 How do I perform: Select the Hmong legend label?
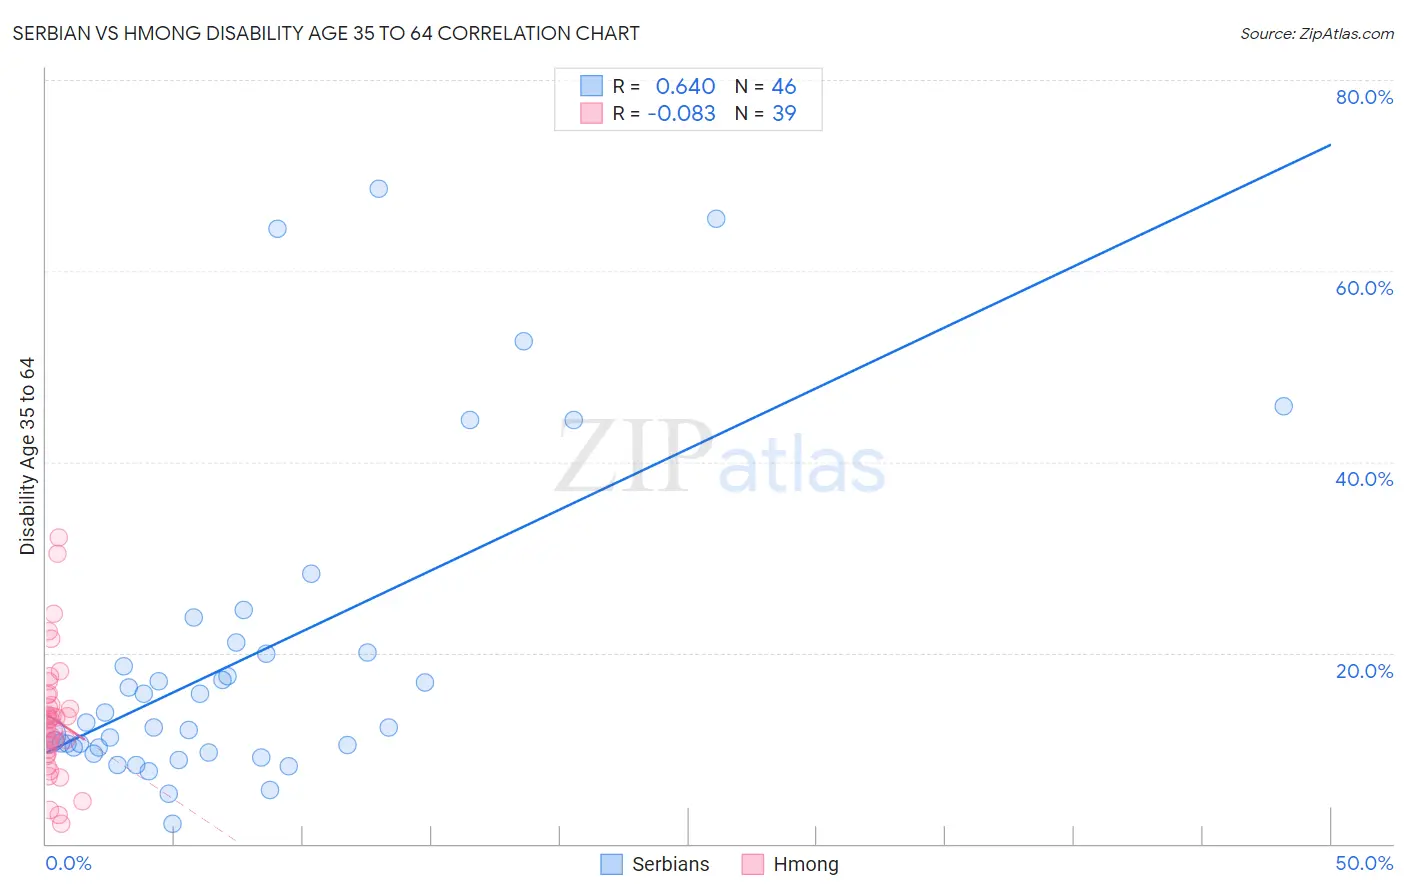[x=806, y=864]
